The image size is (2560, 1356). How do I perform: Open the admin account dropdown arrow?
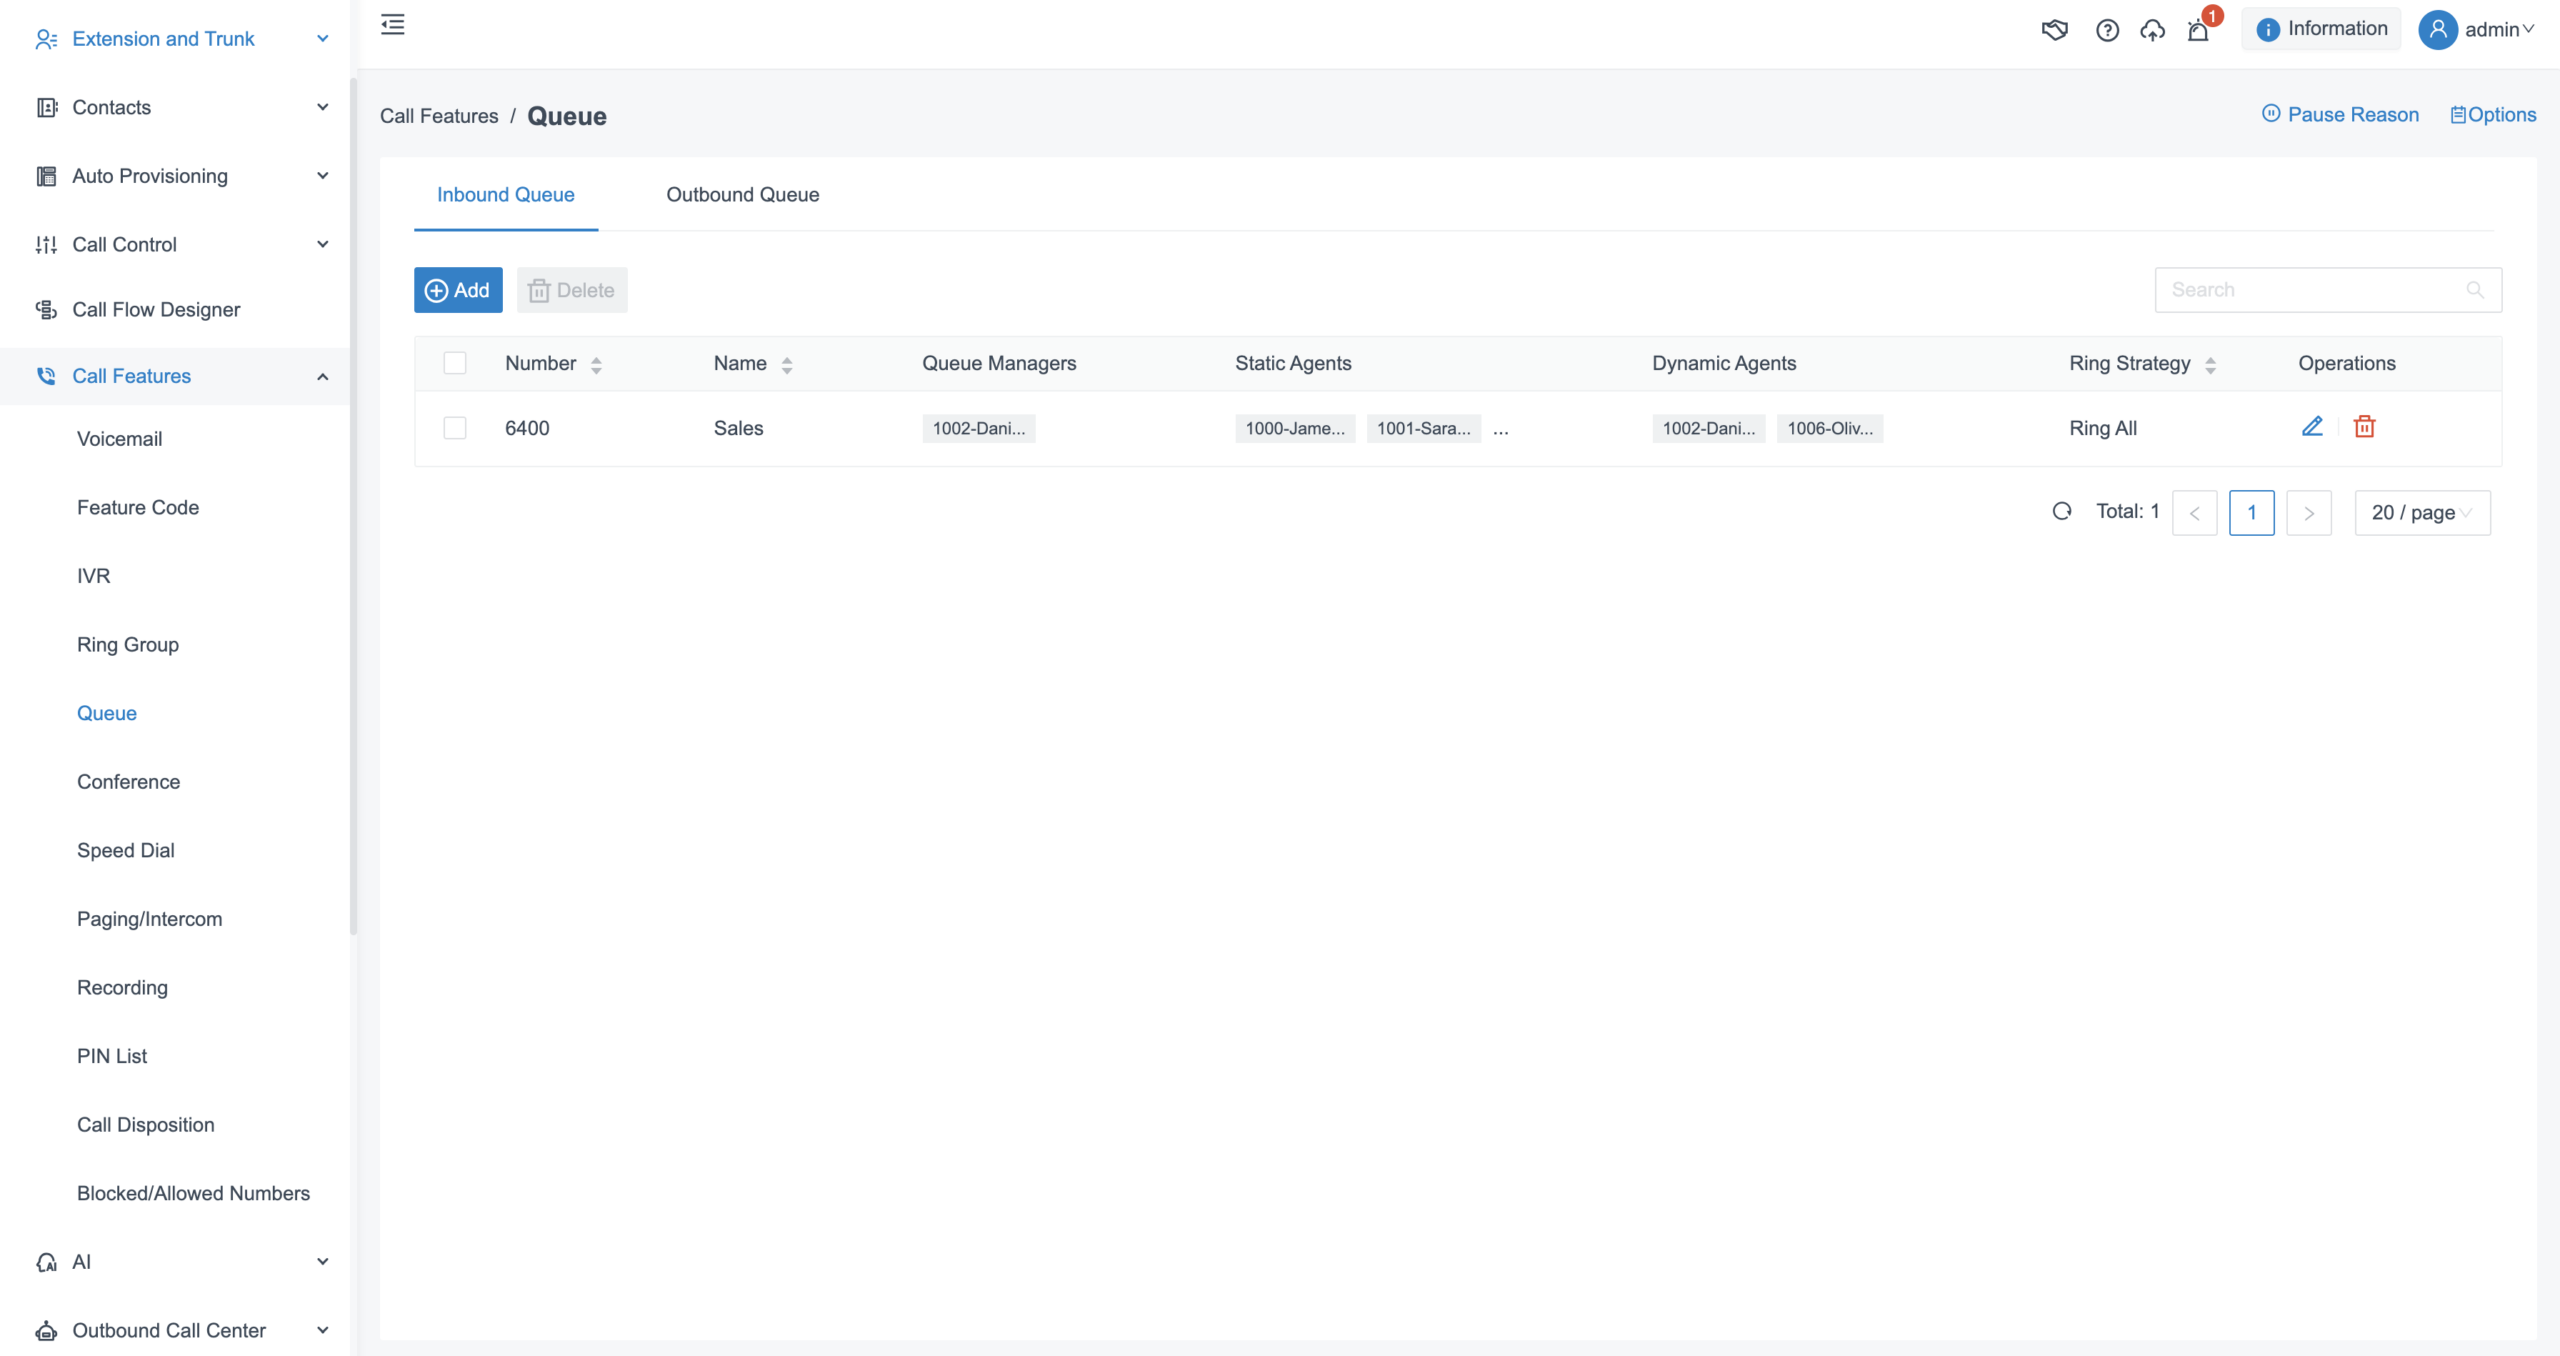[x=2528, y=30]
